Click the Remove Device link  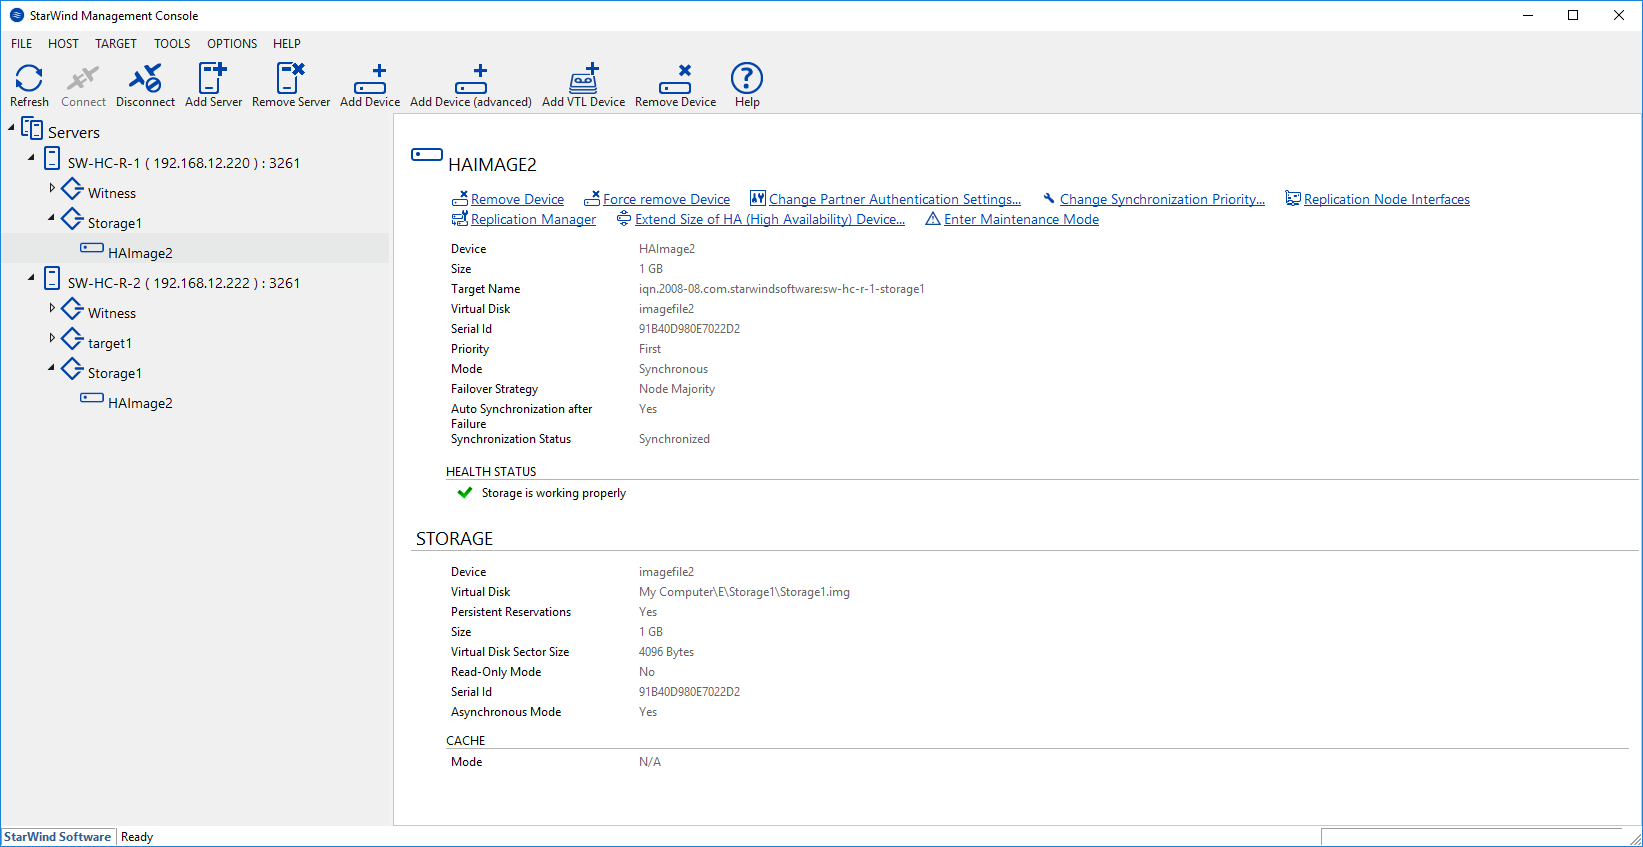pyautogui.click(x=517, y=200)
